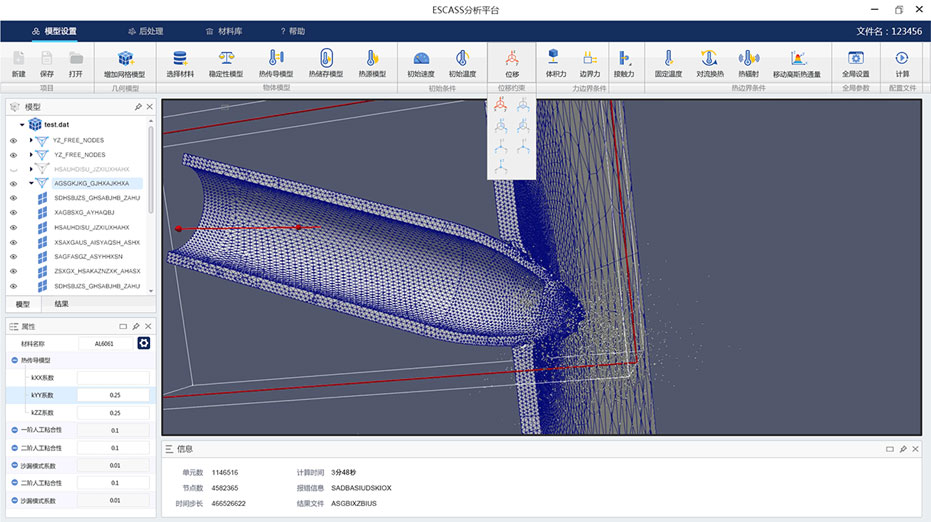
Task: Collapse the AGSGKJKG_GJHXAJKHXA tree node
Action: (31, 184)
